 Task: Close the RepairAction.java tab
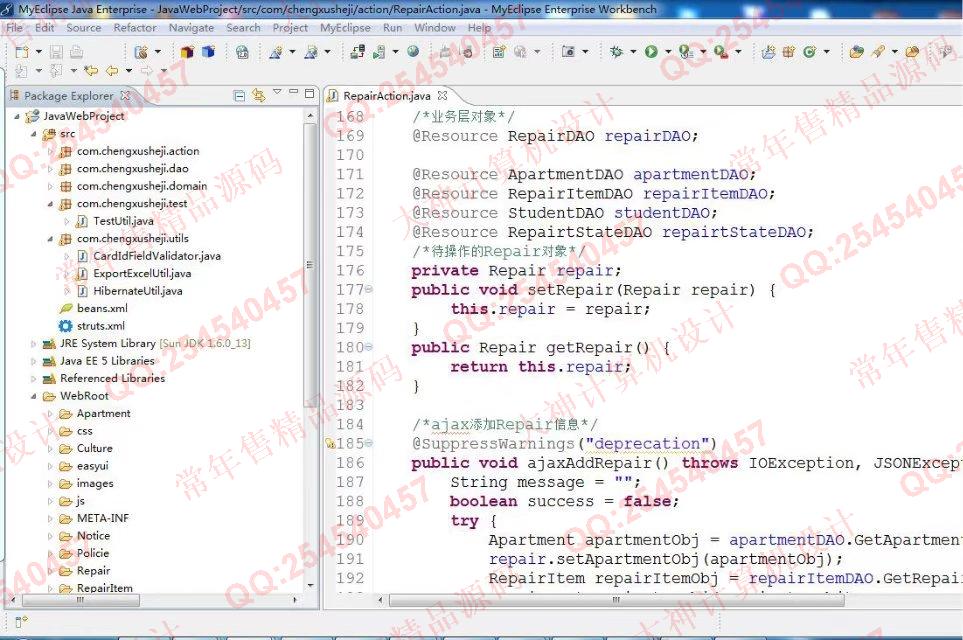(442, 95)
